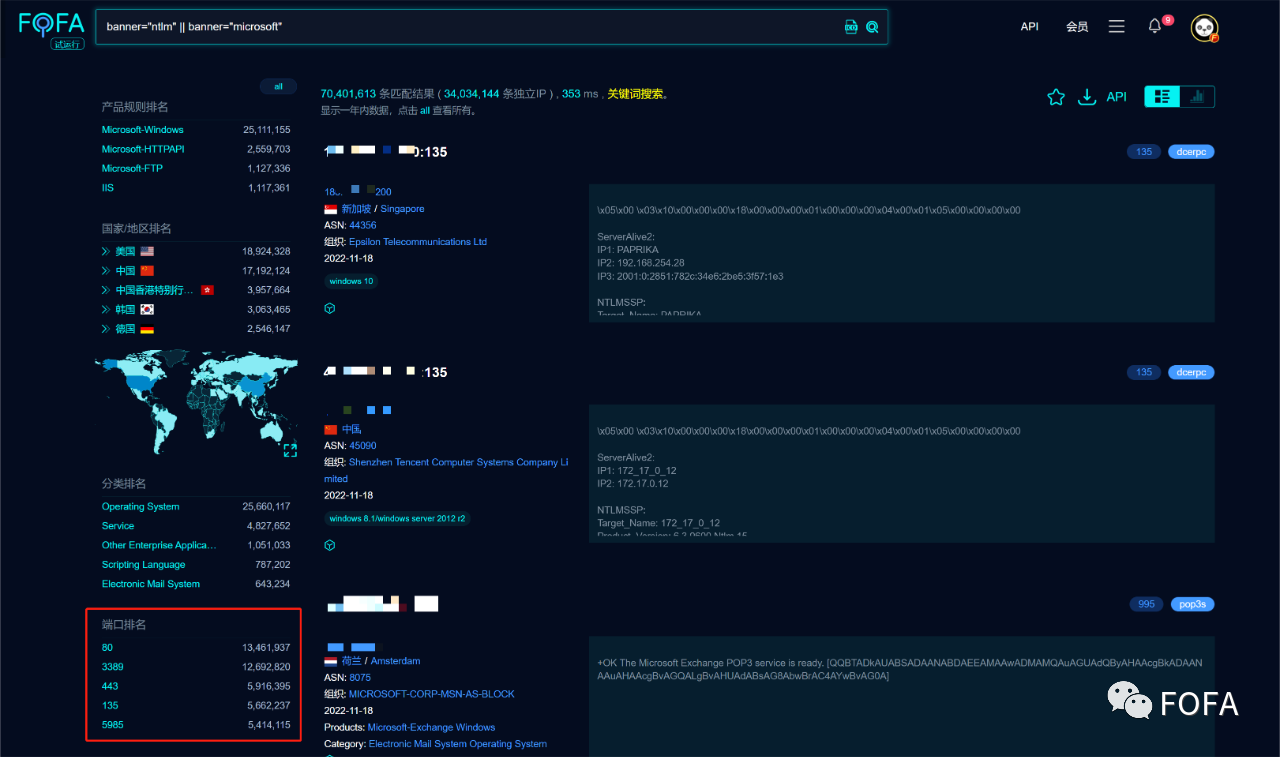Open API in the top navigation
Screen dimensions: 1280x757
click(1030, 27)
